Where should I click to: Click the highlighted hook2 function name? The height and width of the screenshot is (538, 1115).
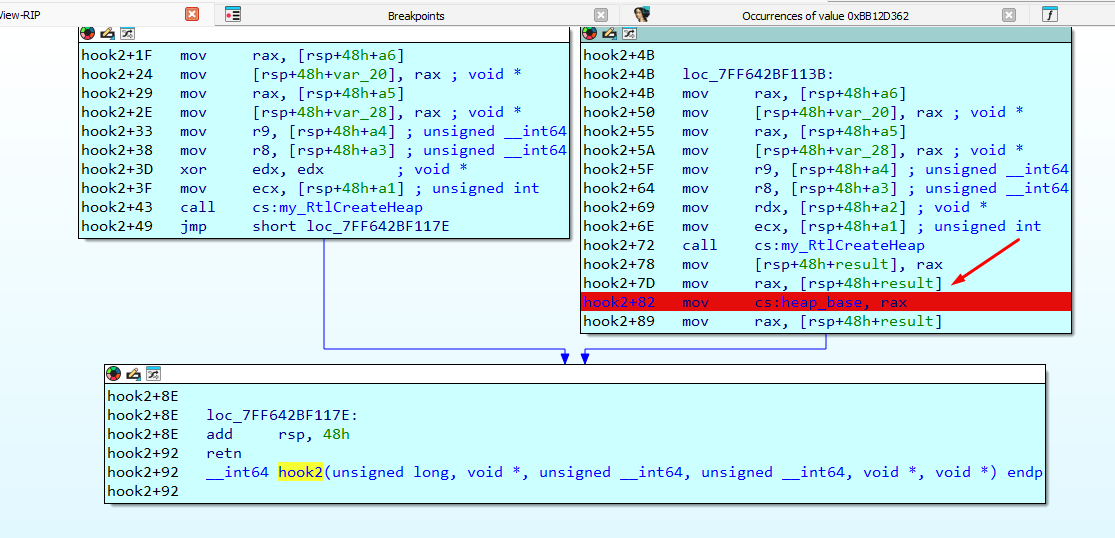coord(300,472)
